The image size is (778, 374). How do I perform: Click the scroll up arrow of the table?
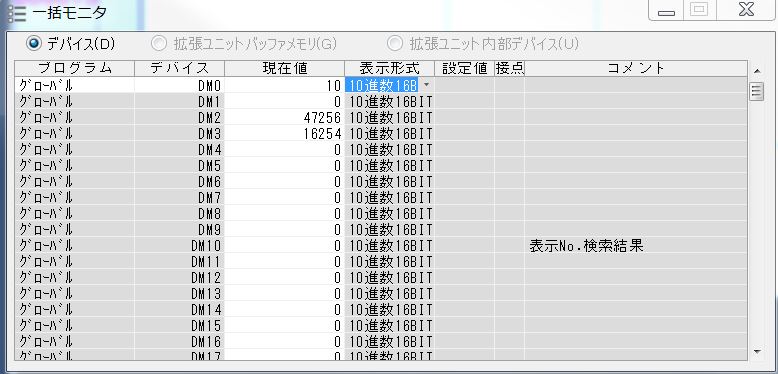(x=757, y=70)
